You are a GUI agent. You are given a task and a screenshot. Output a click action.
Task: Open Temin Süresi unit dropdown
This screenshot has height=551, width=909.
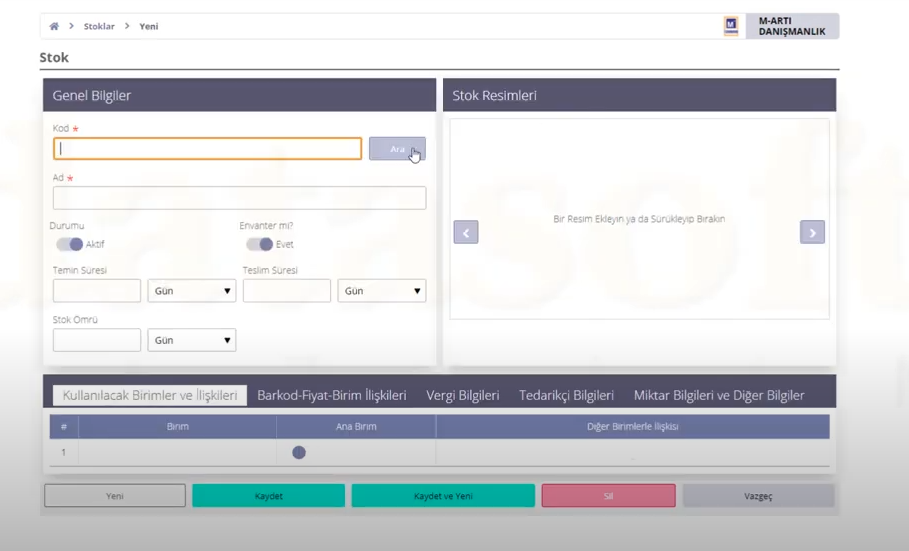coord(192,291)
